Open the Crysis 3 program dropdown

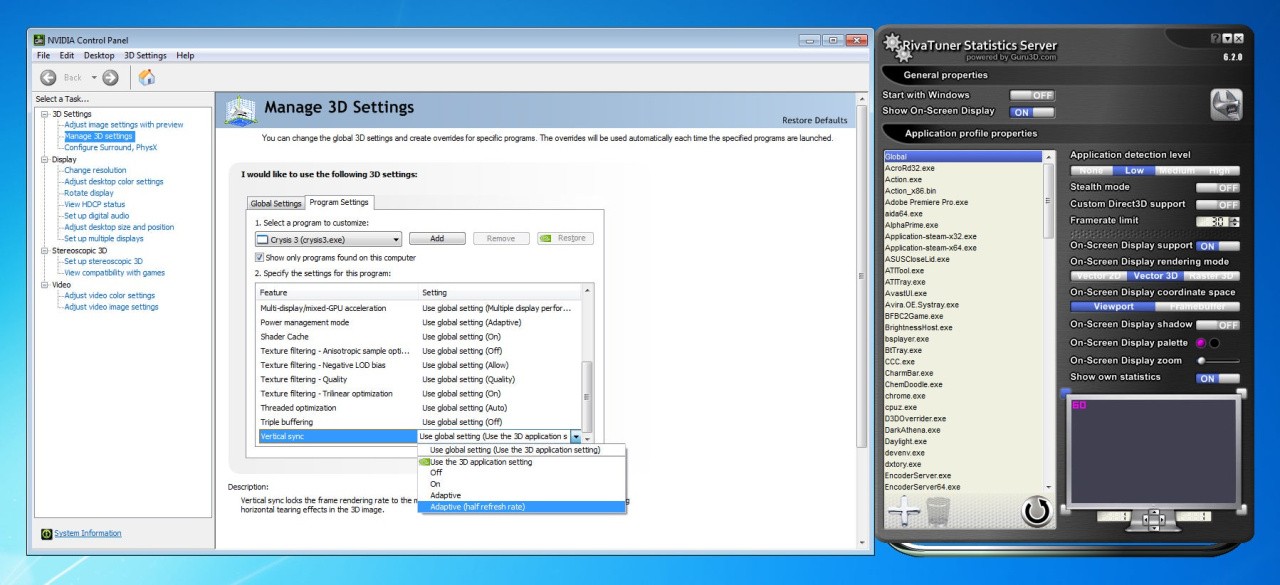[328, 239]
